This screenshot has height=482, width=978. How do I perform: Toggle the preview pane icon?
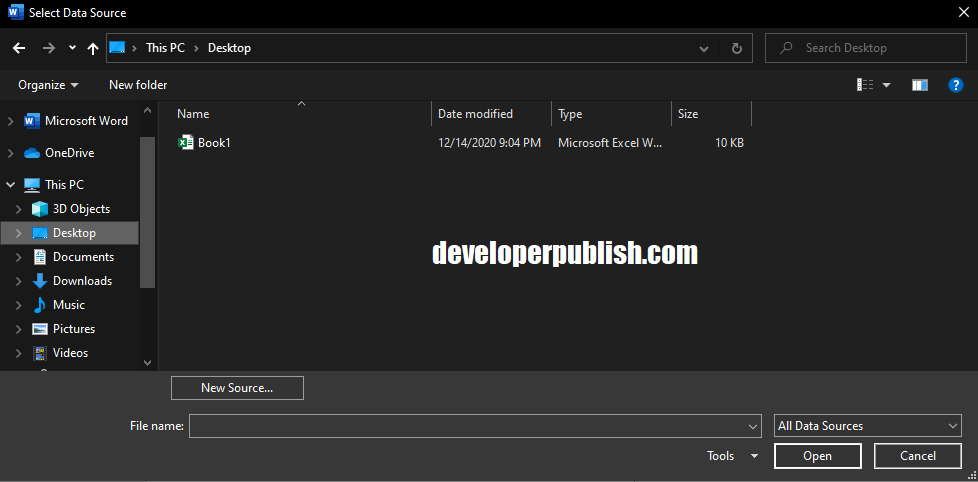[x=920, y=85]
